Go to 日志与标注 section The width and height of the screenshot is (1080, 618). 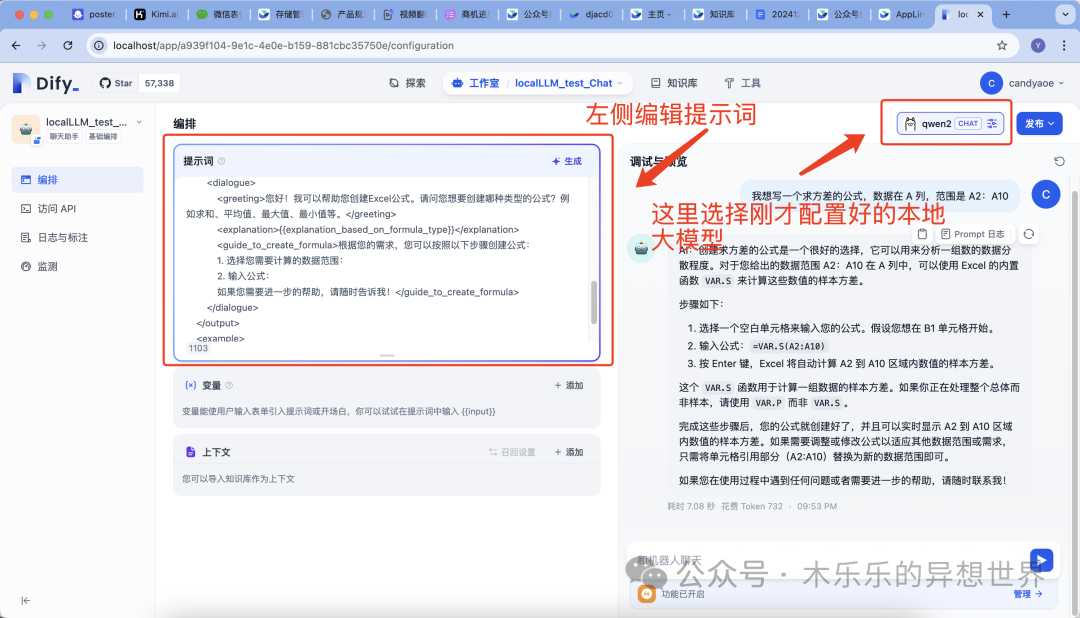62,238
